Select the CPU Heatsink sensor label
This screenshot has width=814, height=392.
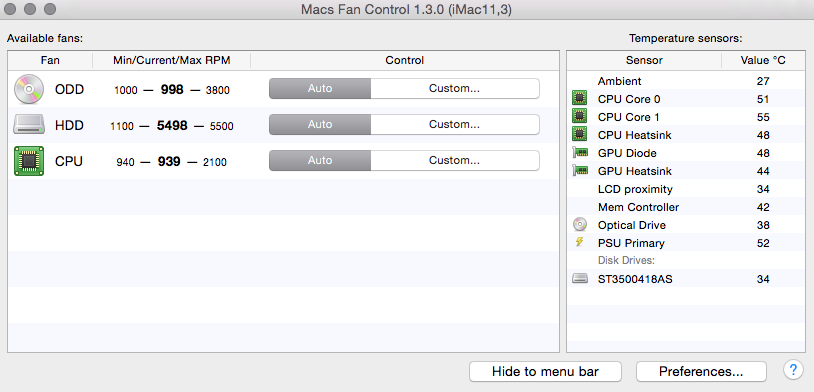coord(634,136)
